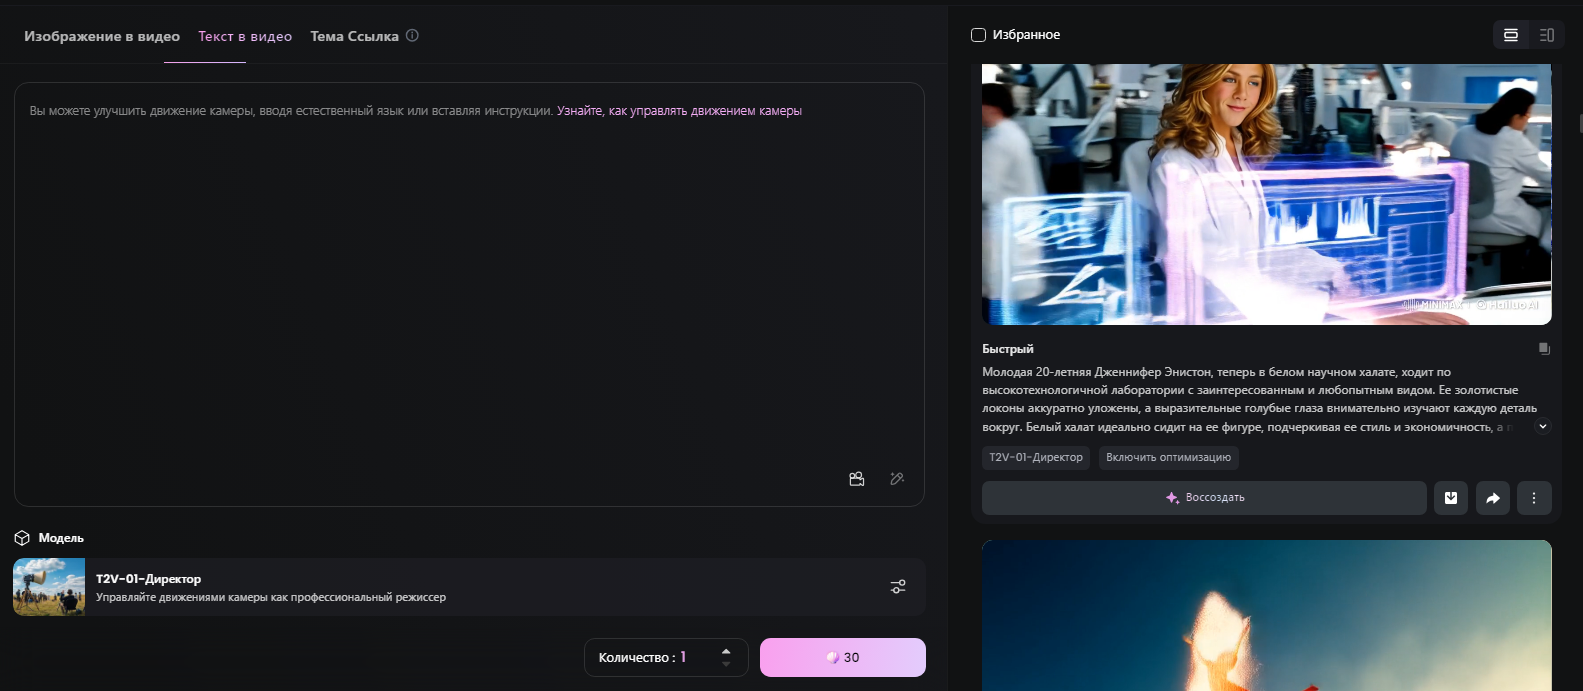Viewport: 1583px width, 691px height.
Task: Click the camera movement icon in prompt box
Action: point(857,479)
